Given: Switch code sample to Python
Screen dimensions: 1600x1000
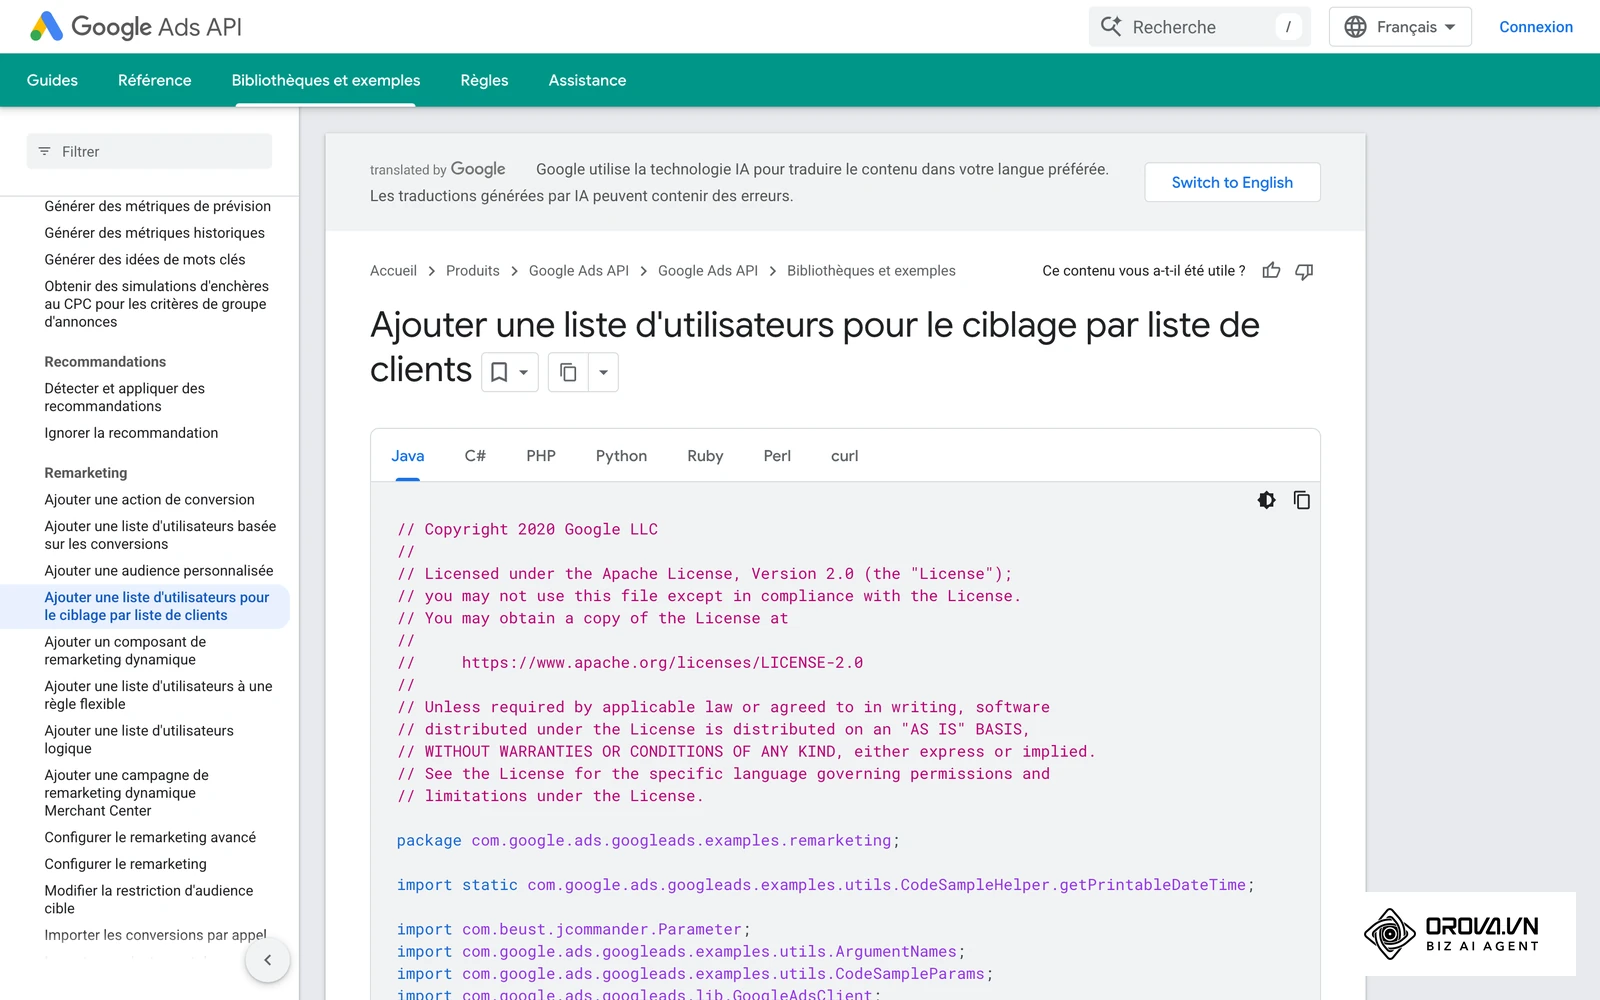Looking at the screenshot, I should pyautogui.click(x=621, y=456).
